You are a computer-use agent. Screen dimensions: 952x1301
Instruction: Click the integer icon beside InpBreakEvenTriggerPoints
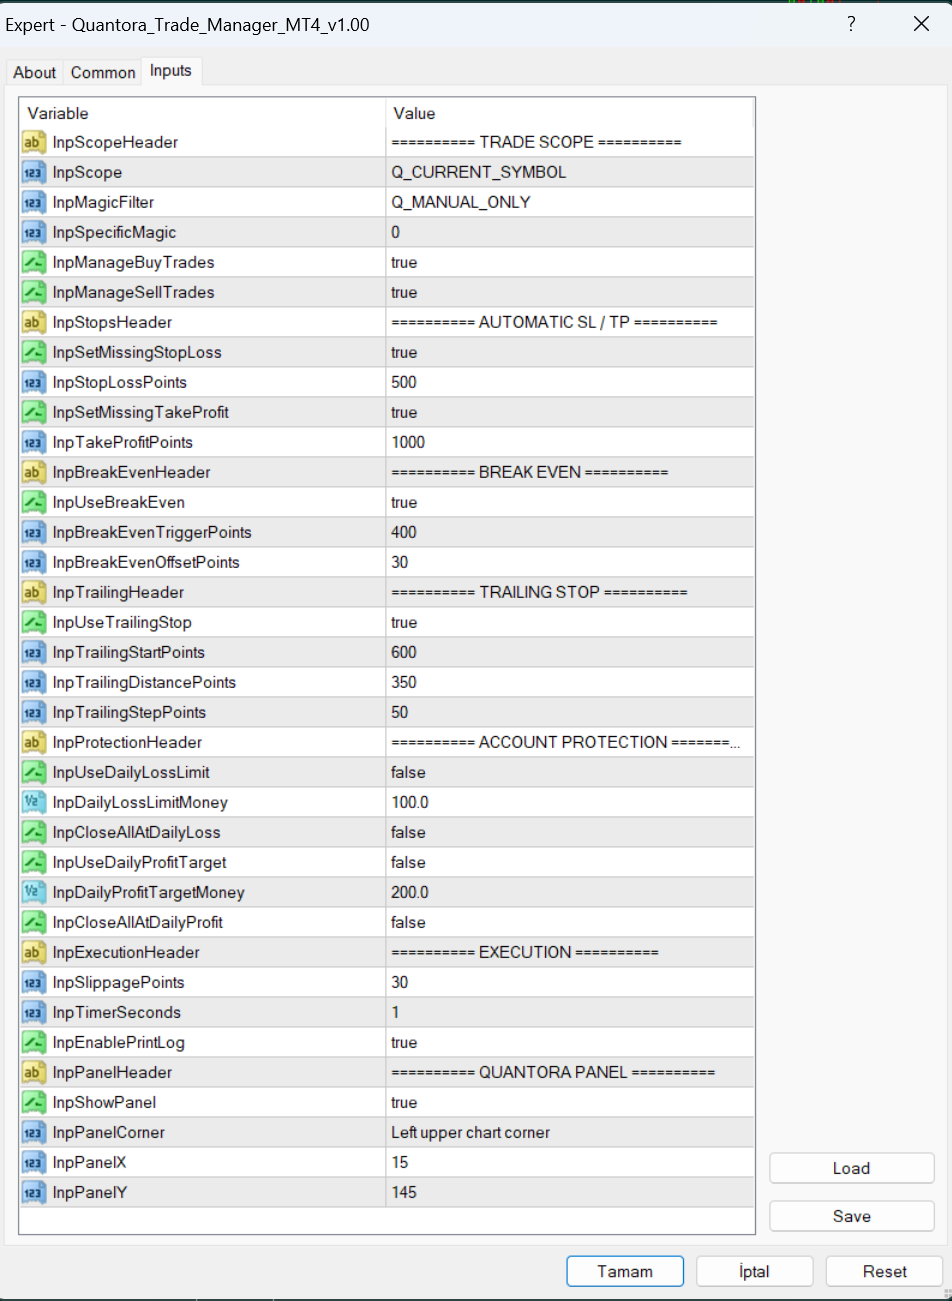34,532
